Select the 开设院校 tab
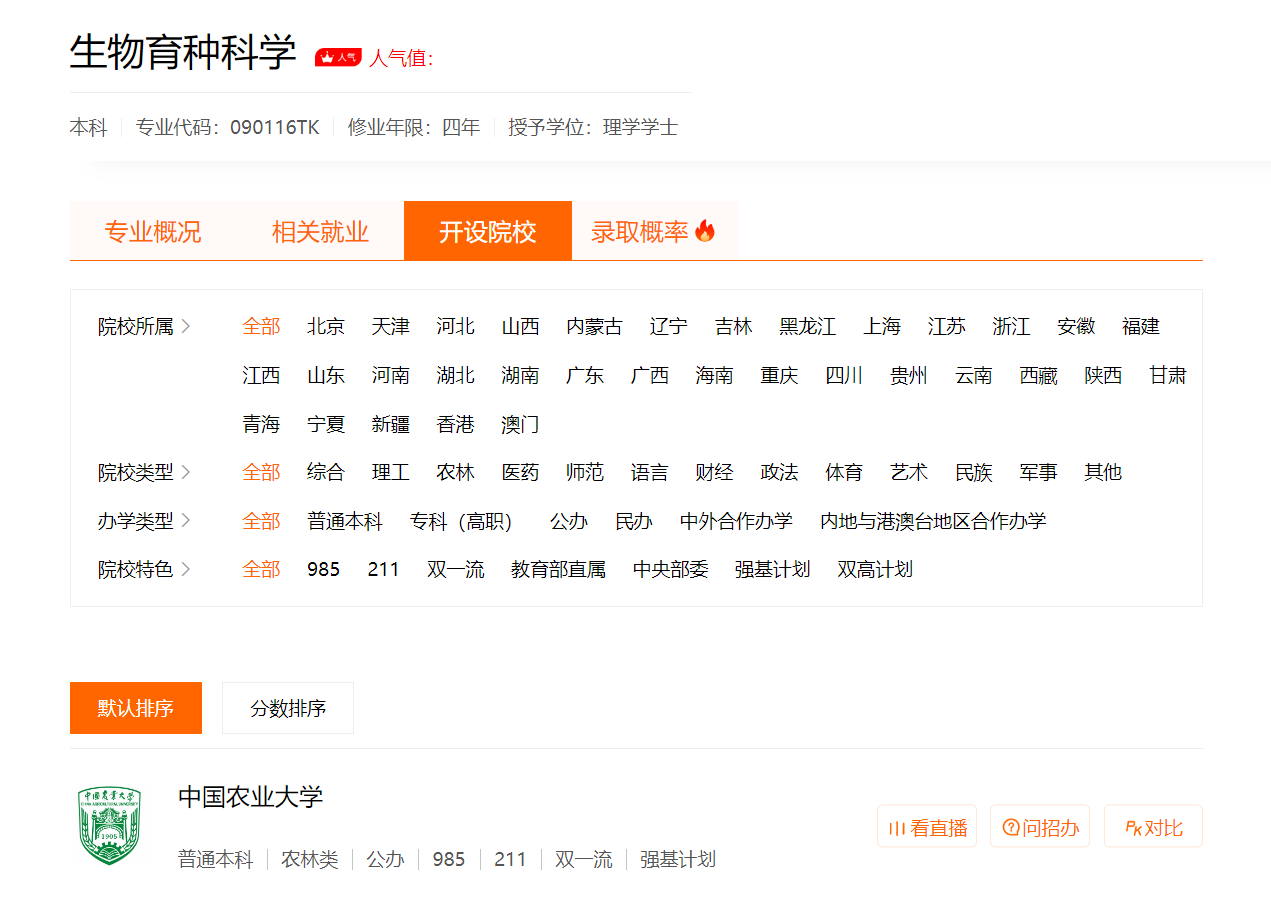Viewport: 1271px width, 897px height. pos(488,232)
